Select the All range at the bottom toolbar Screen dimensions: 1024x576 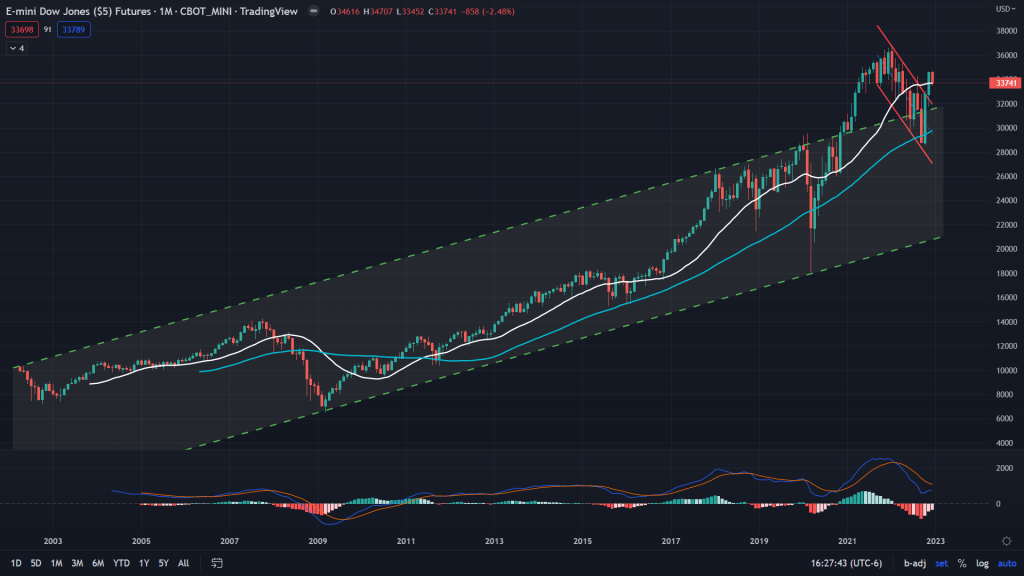[183, 563]
